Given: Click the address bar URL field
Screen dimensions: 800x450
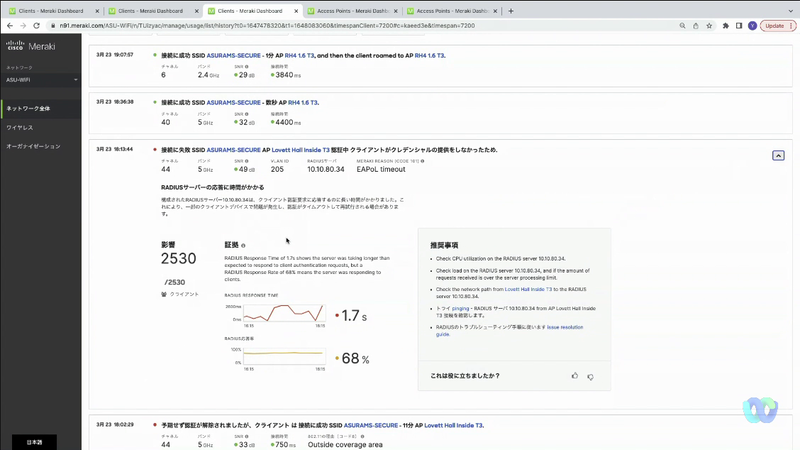Looking at the screenshot, I should [x=357, y=26].
